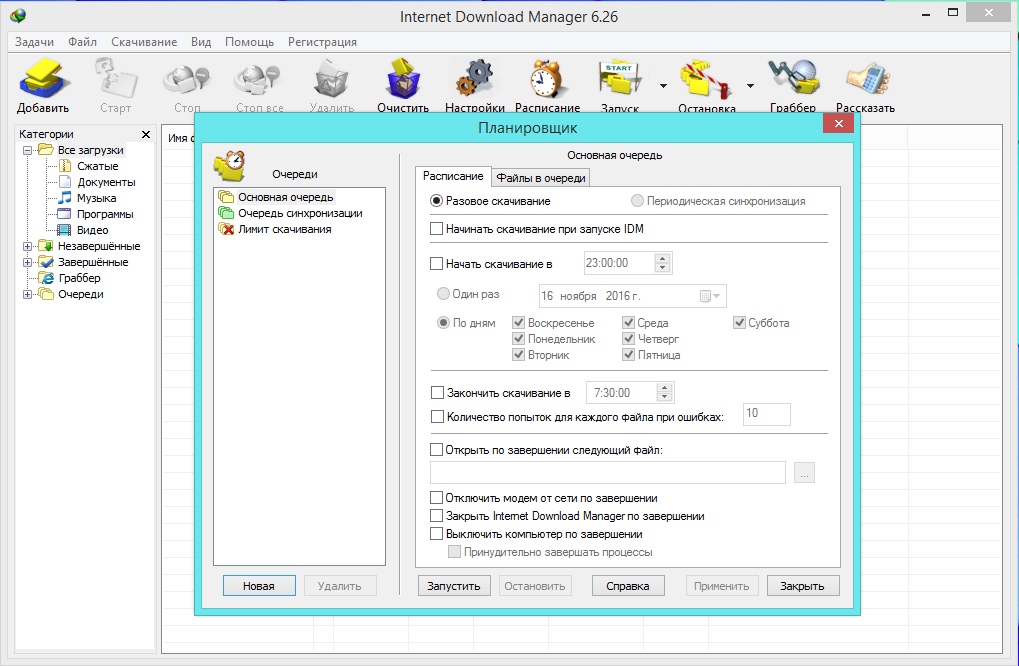Enable Начинать скачивание при запуске IDM
The height and width of the screenshot is (666, 1019).
coord(436,229)
